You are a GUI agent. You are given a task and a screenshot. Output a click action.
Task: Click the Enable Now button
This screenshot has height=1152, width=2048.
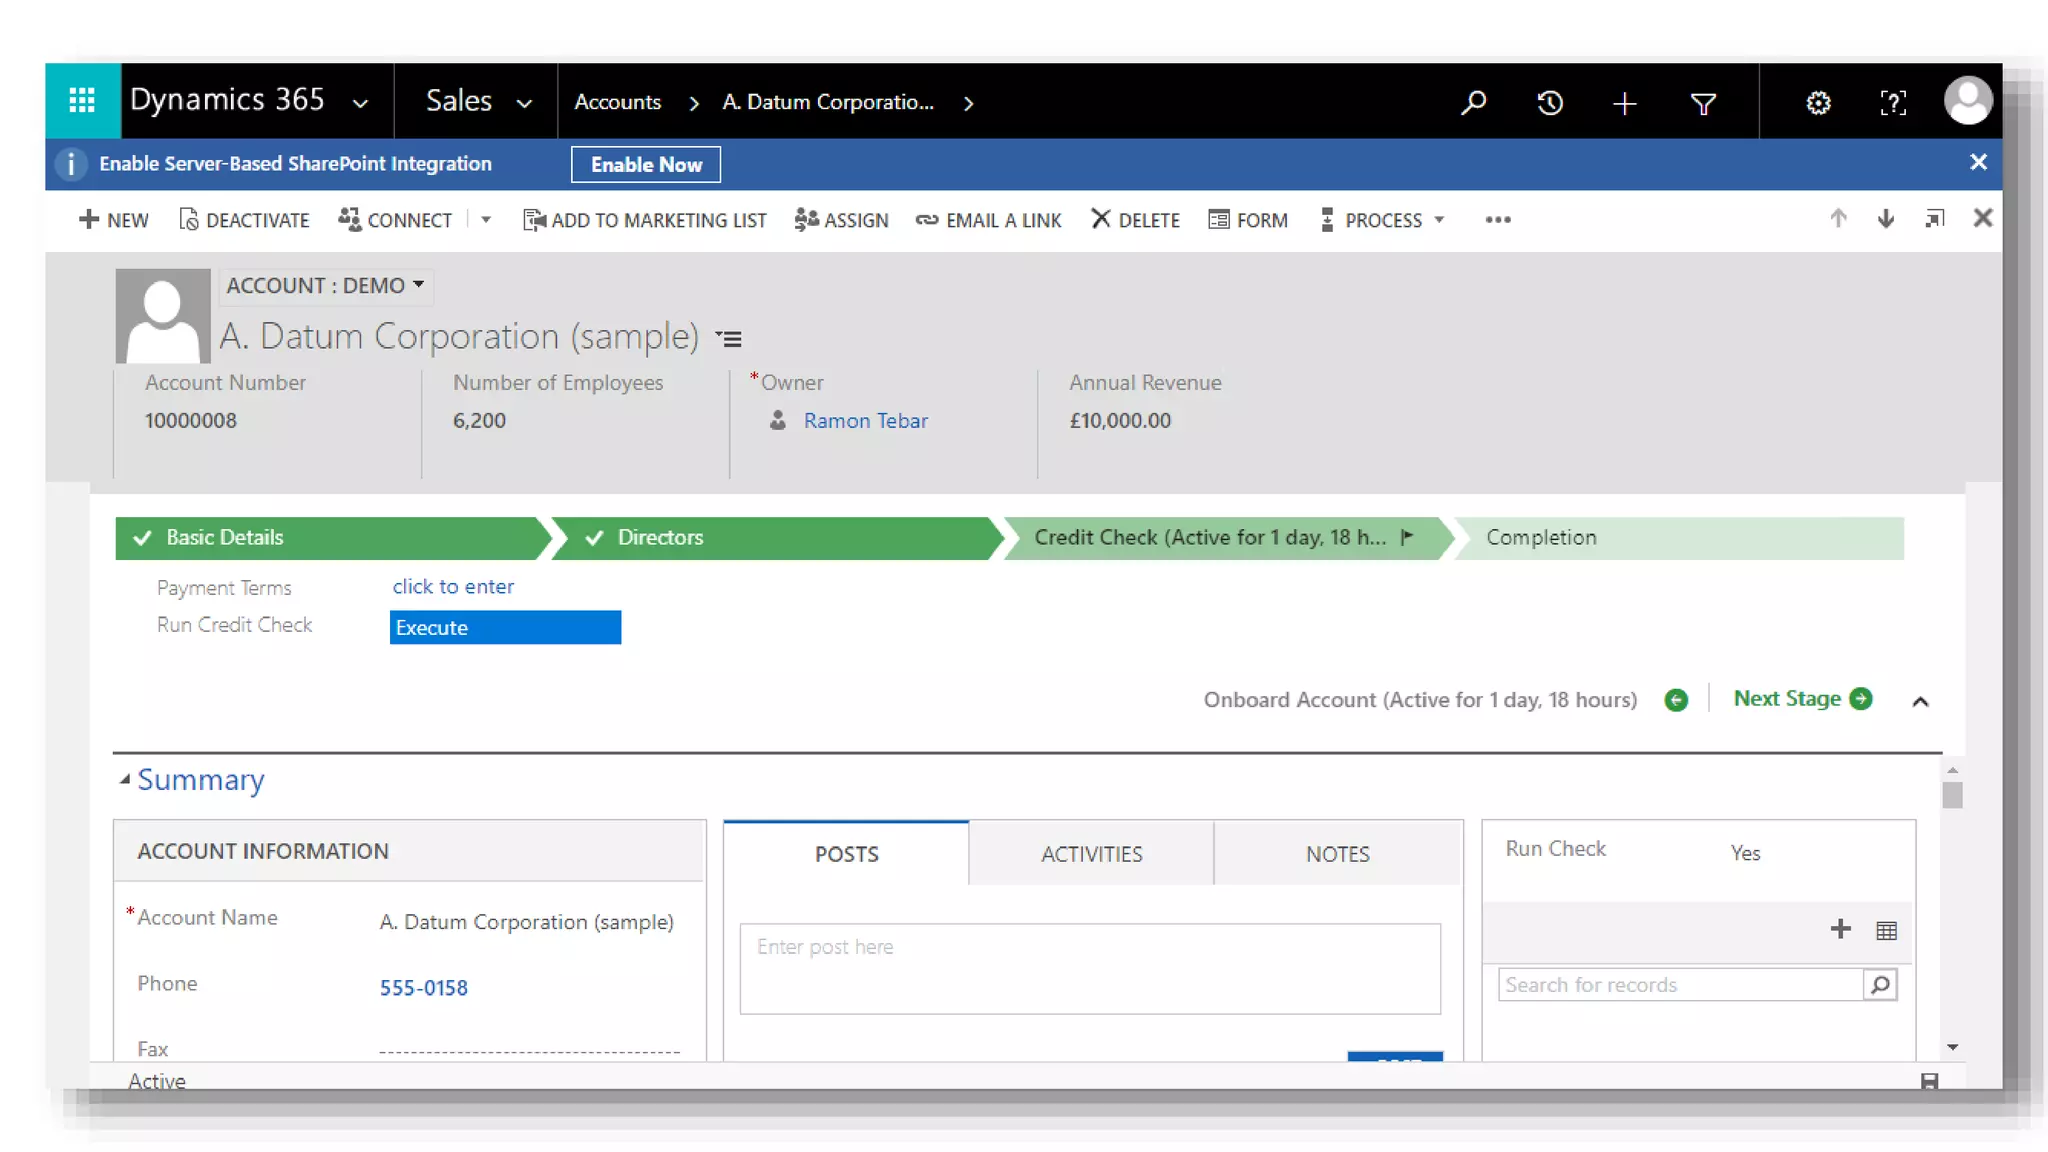pyautogui.click(x=646, y=164)
